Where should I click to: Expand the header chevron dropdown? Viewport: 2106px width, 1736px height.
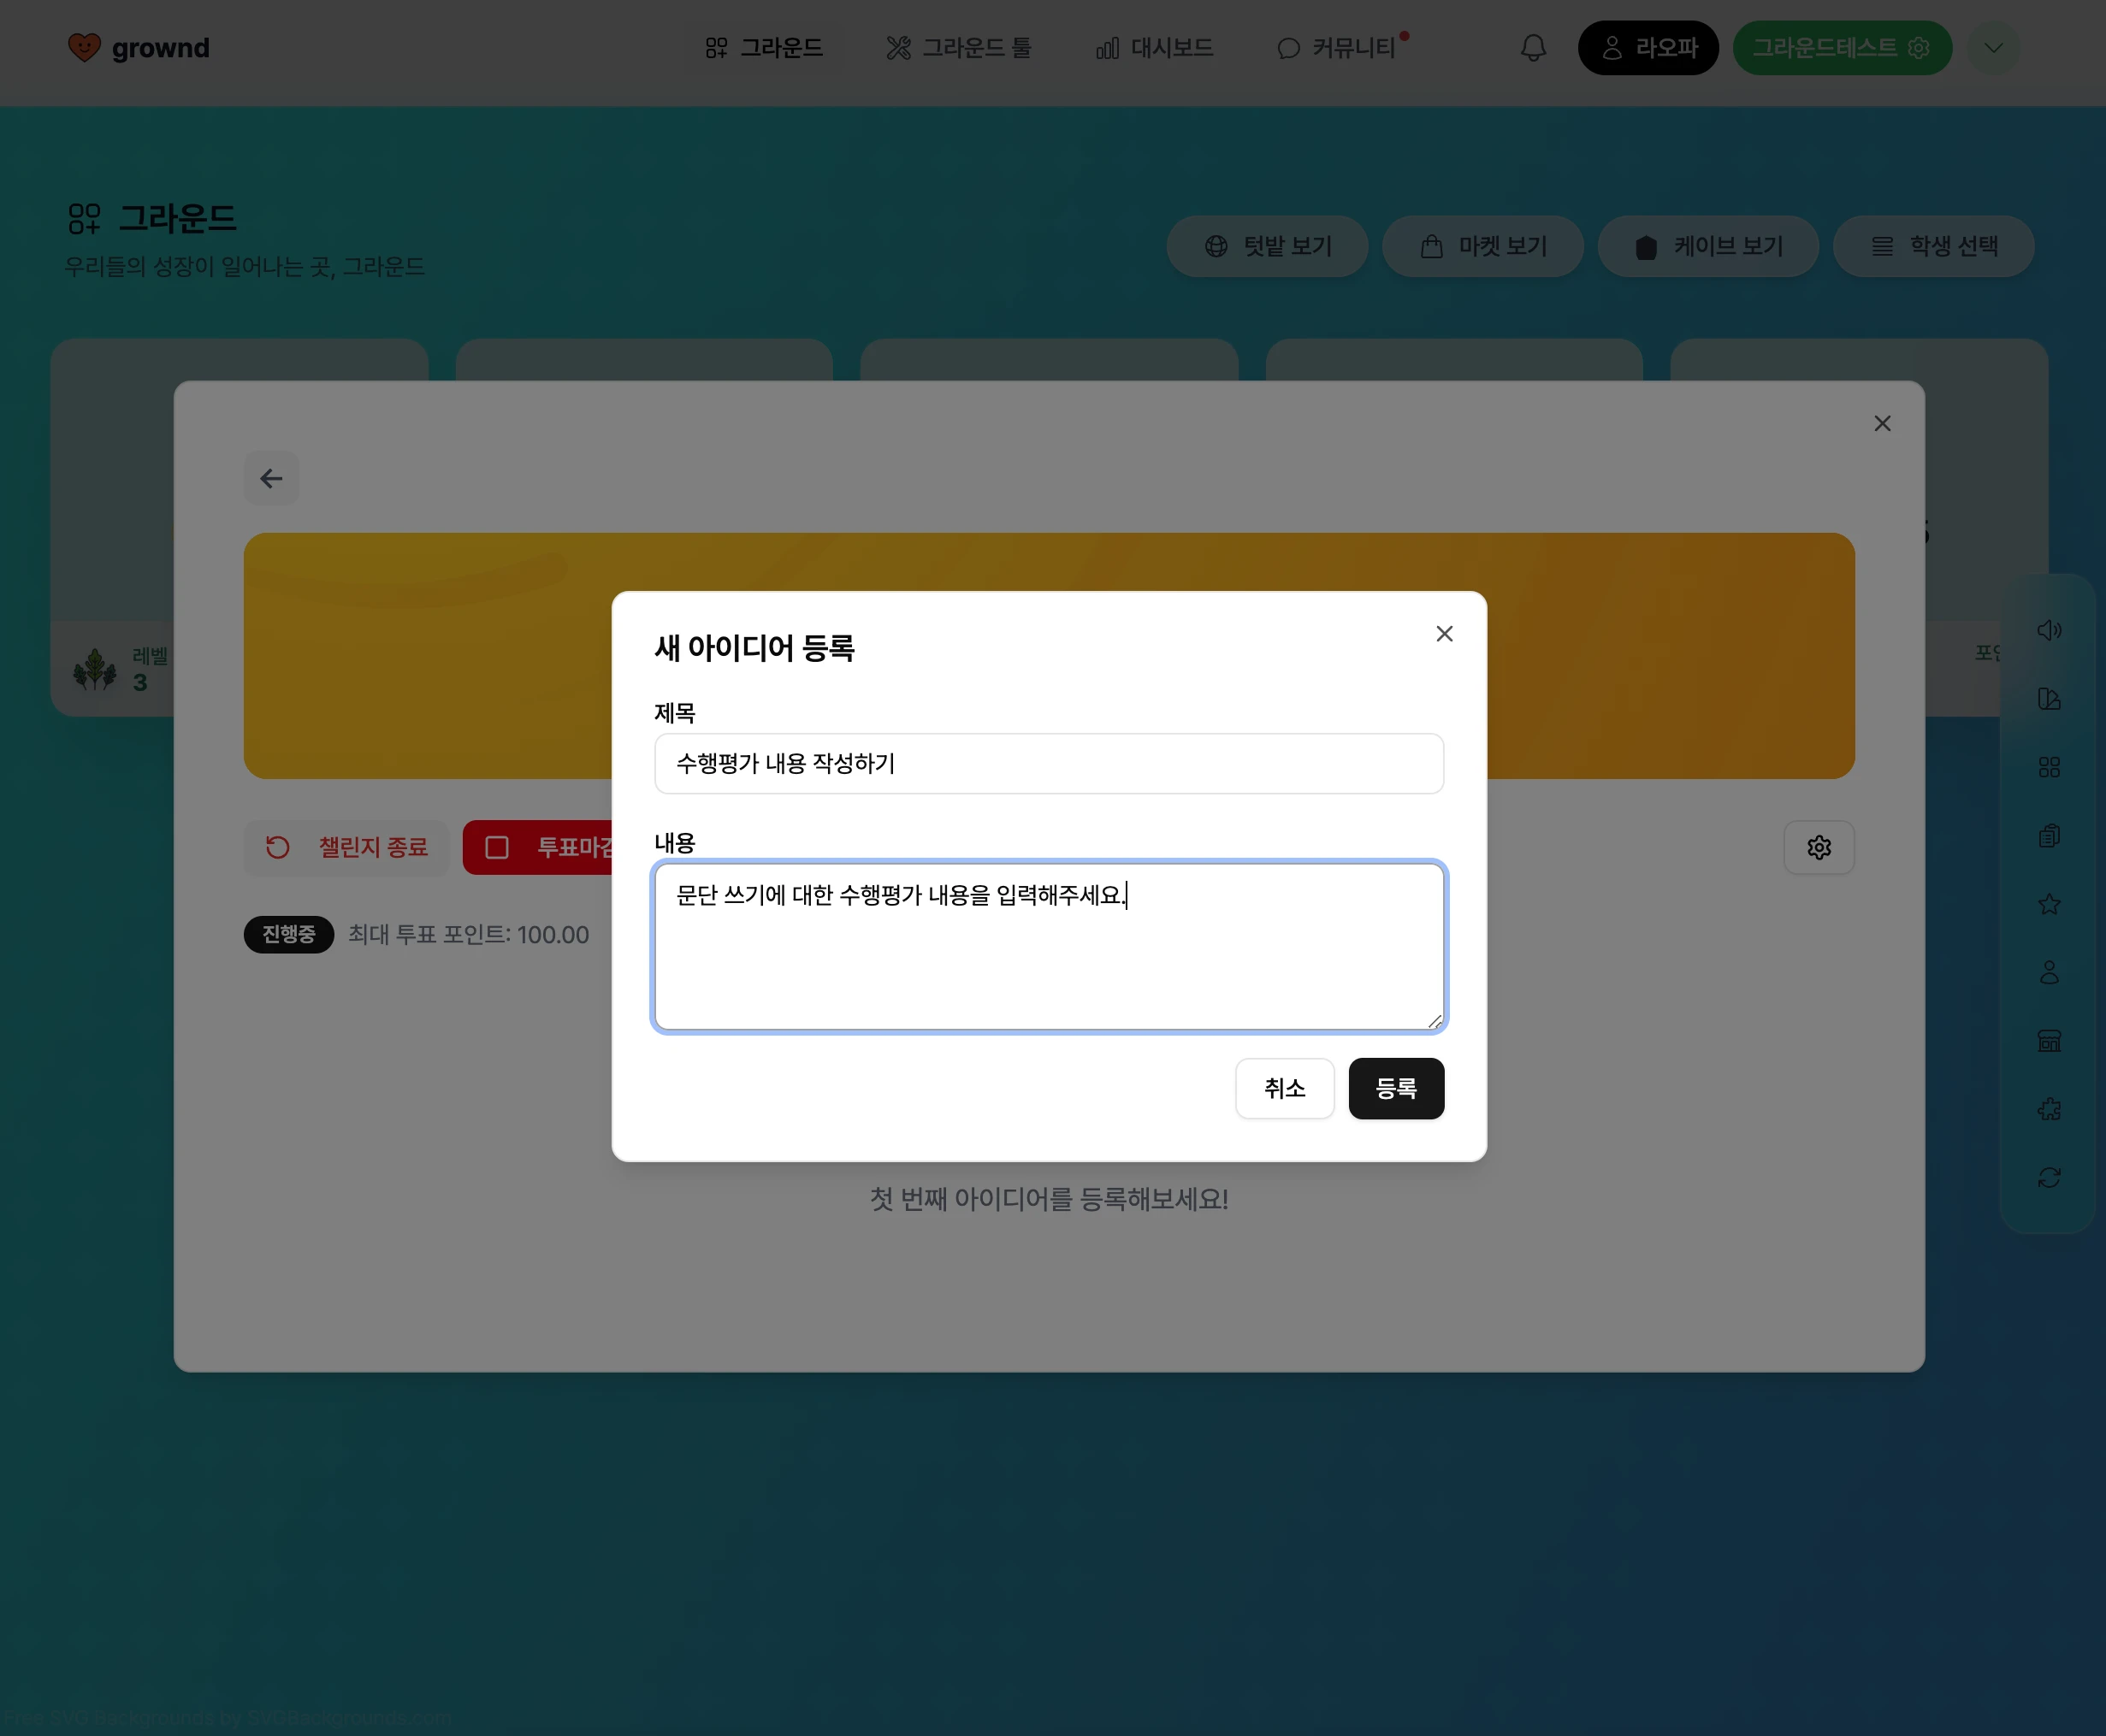1993,48
